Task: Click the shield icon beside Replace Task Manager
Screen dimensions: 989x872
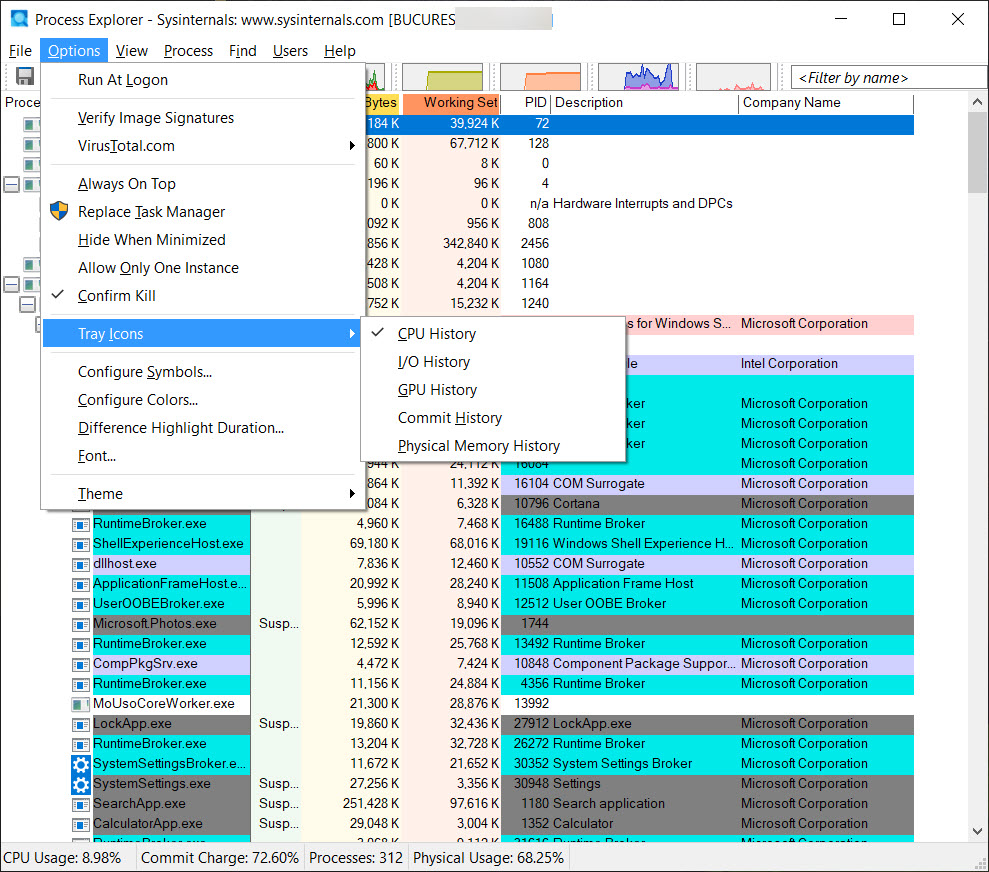Action: coord(59,211)
